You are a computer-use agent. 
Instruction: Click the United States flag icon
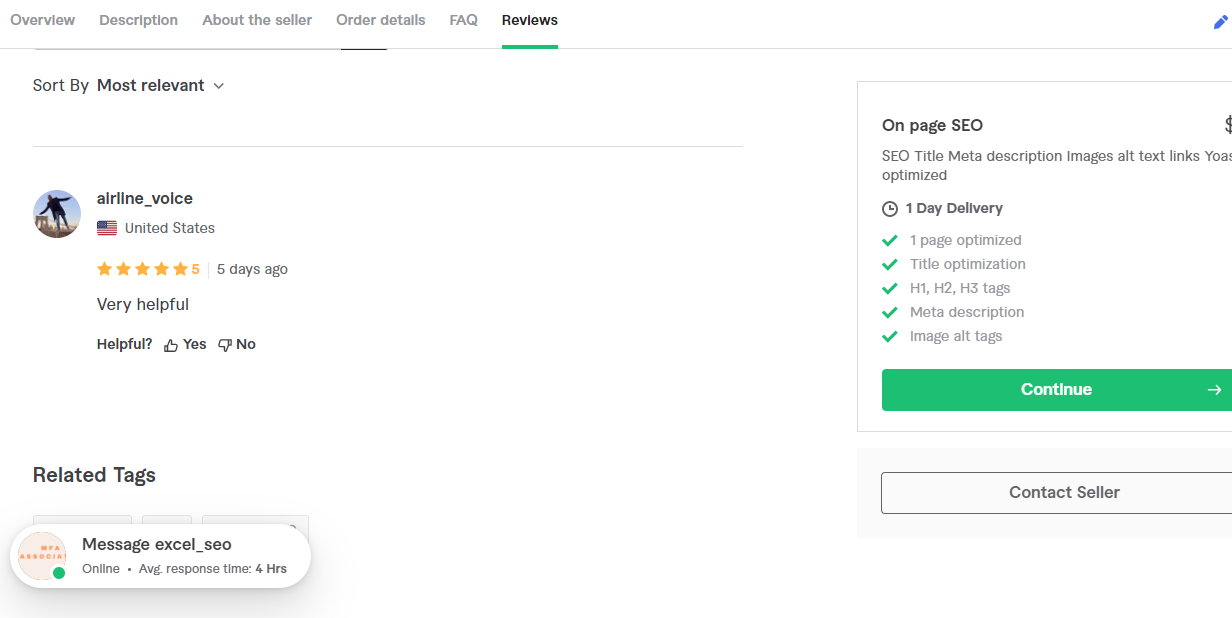pyautogui.click(x=107, y=228)
